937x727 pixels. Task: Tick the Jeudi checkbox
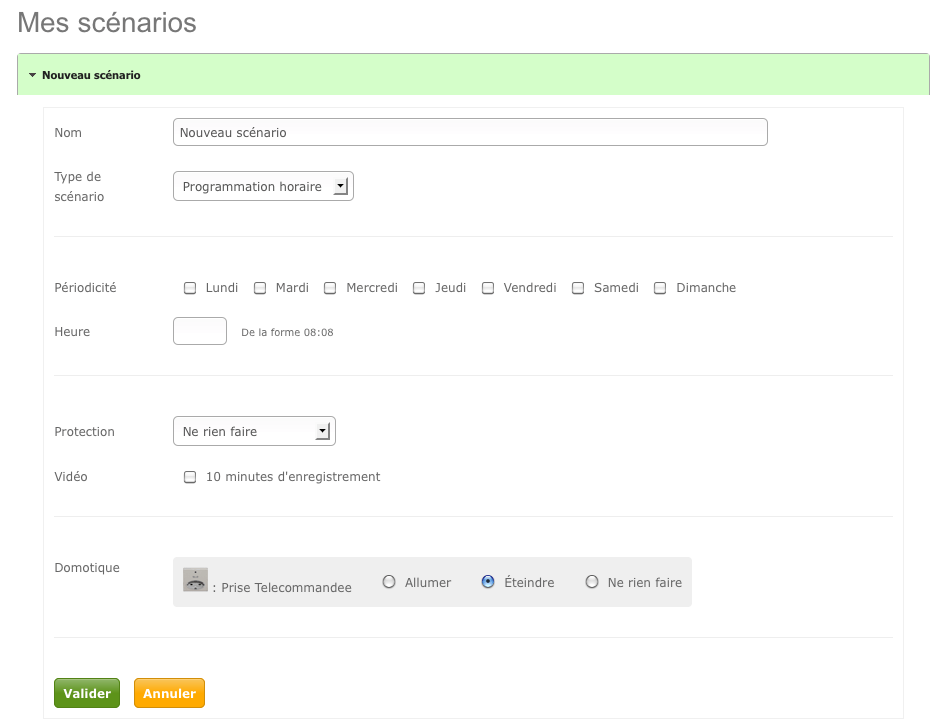[x=419, y=288]
